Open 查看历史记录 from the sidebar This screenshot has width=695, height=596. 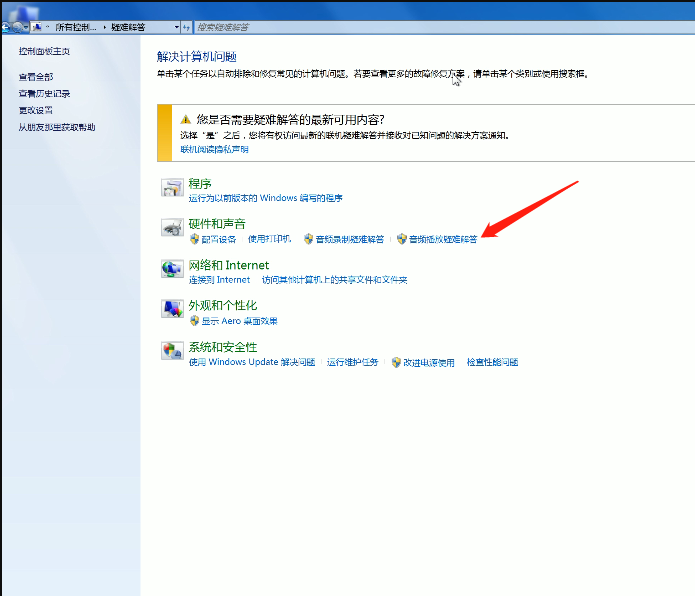pos(44,93)
